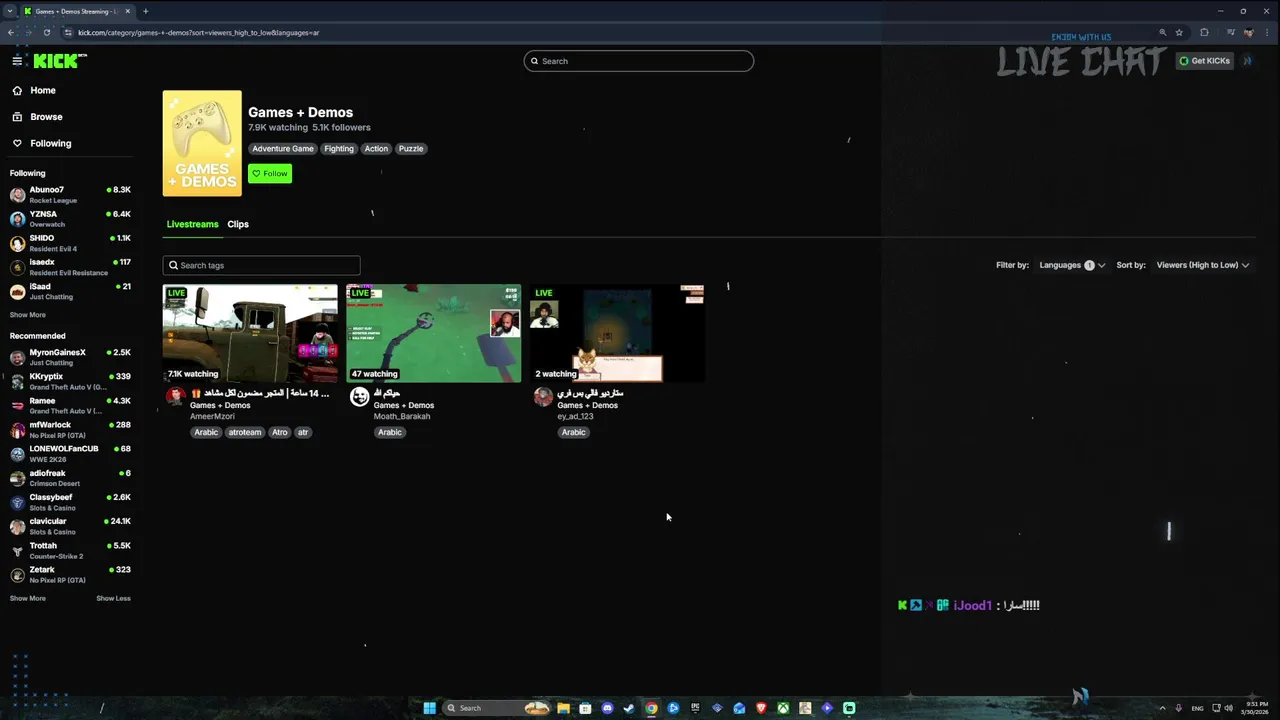Screen dimensions: 1280x720
Task: Click the Atro tag
Action: pyautogui.click(x=280, y=432)
